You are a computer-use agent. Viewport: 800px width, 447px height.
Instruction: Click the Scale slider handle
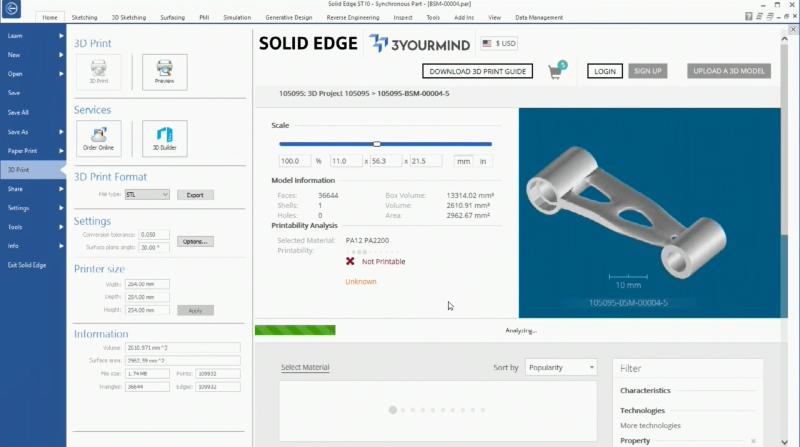(377, 144)
